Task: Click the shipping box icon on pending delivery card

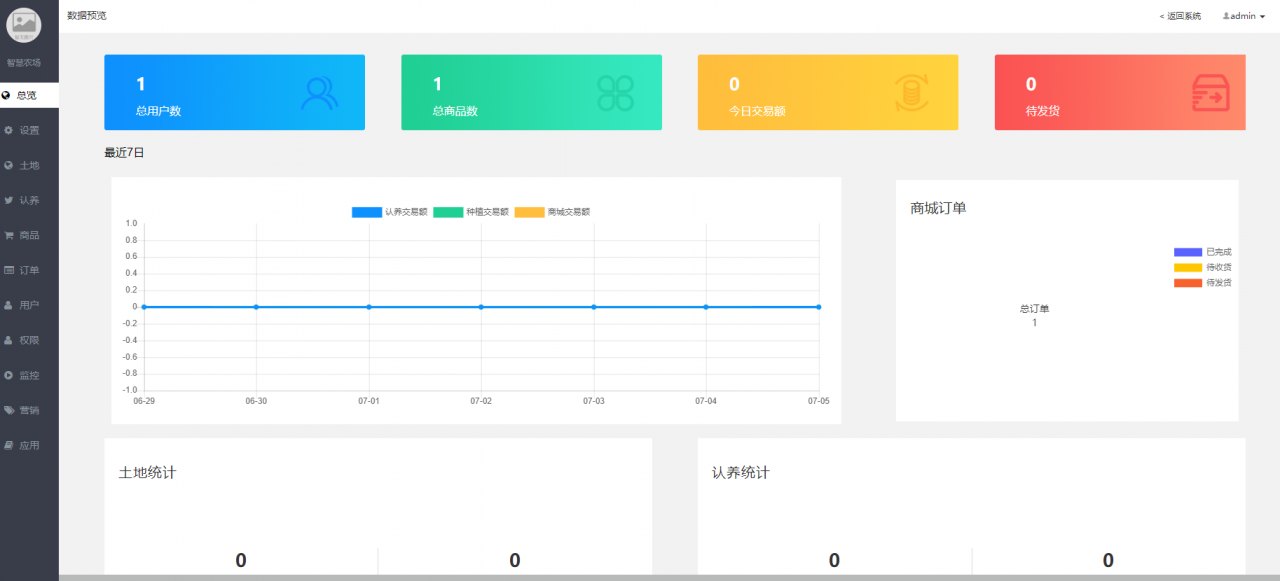Action: pos(1210,93)
